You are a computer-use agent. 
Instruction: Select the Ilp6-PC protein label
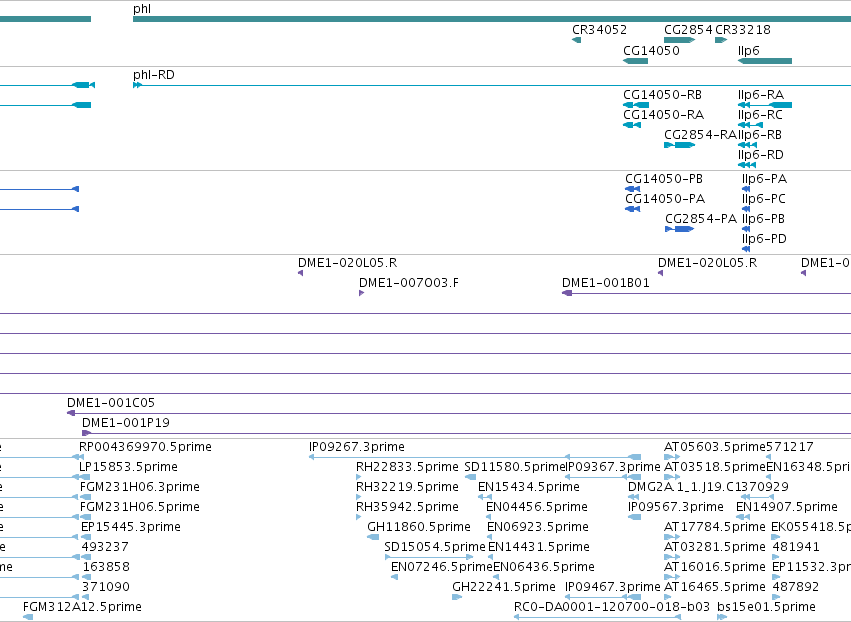[x=764, y=199]
